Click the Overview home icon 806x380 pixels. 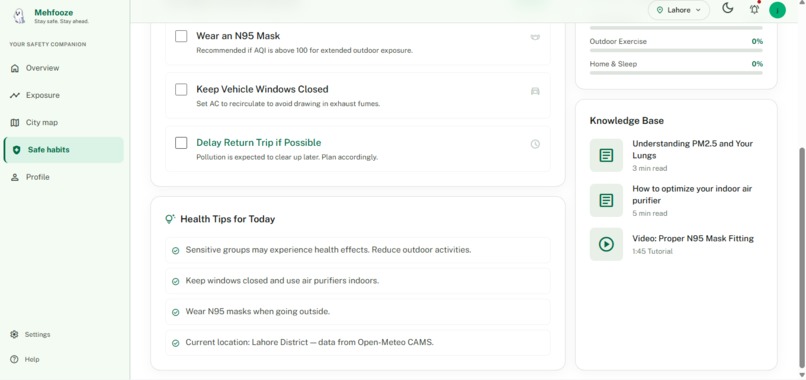point(15,68)
